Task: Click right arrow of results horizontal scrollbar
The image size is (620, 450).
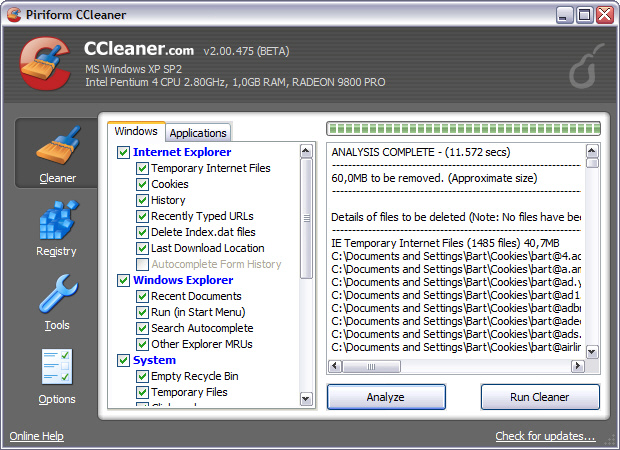Action: pos(577,366)
